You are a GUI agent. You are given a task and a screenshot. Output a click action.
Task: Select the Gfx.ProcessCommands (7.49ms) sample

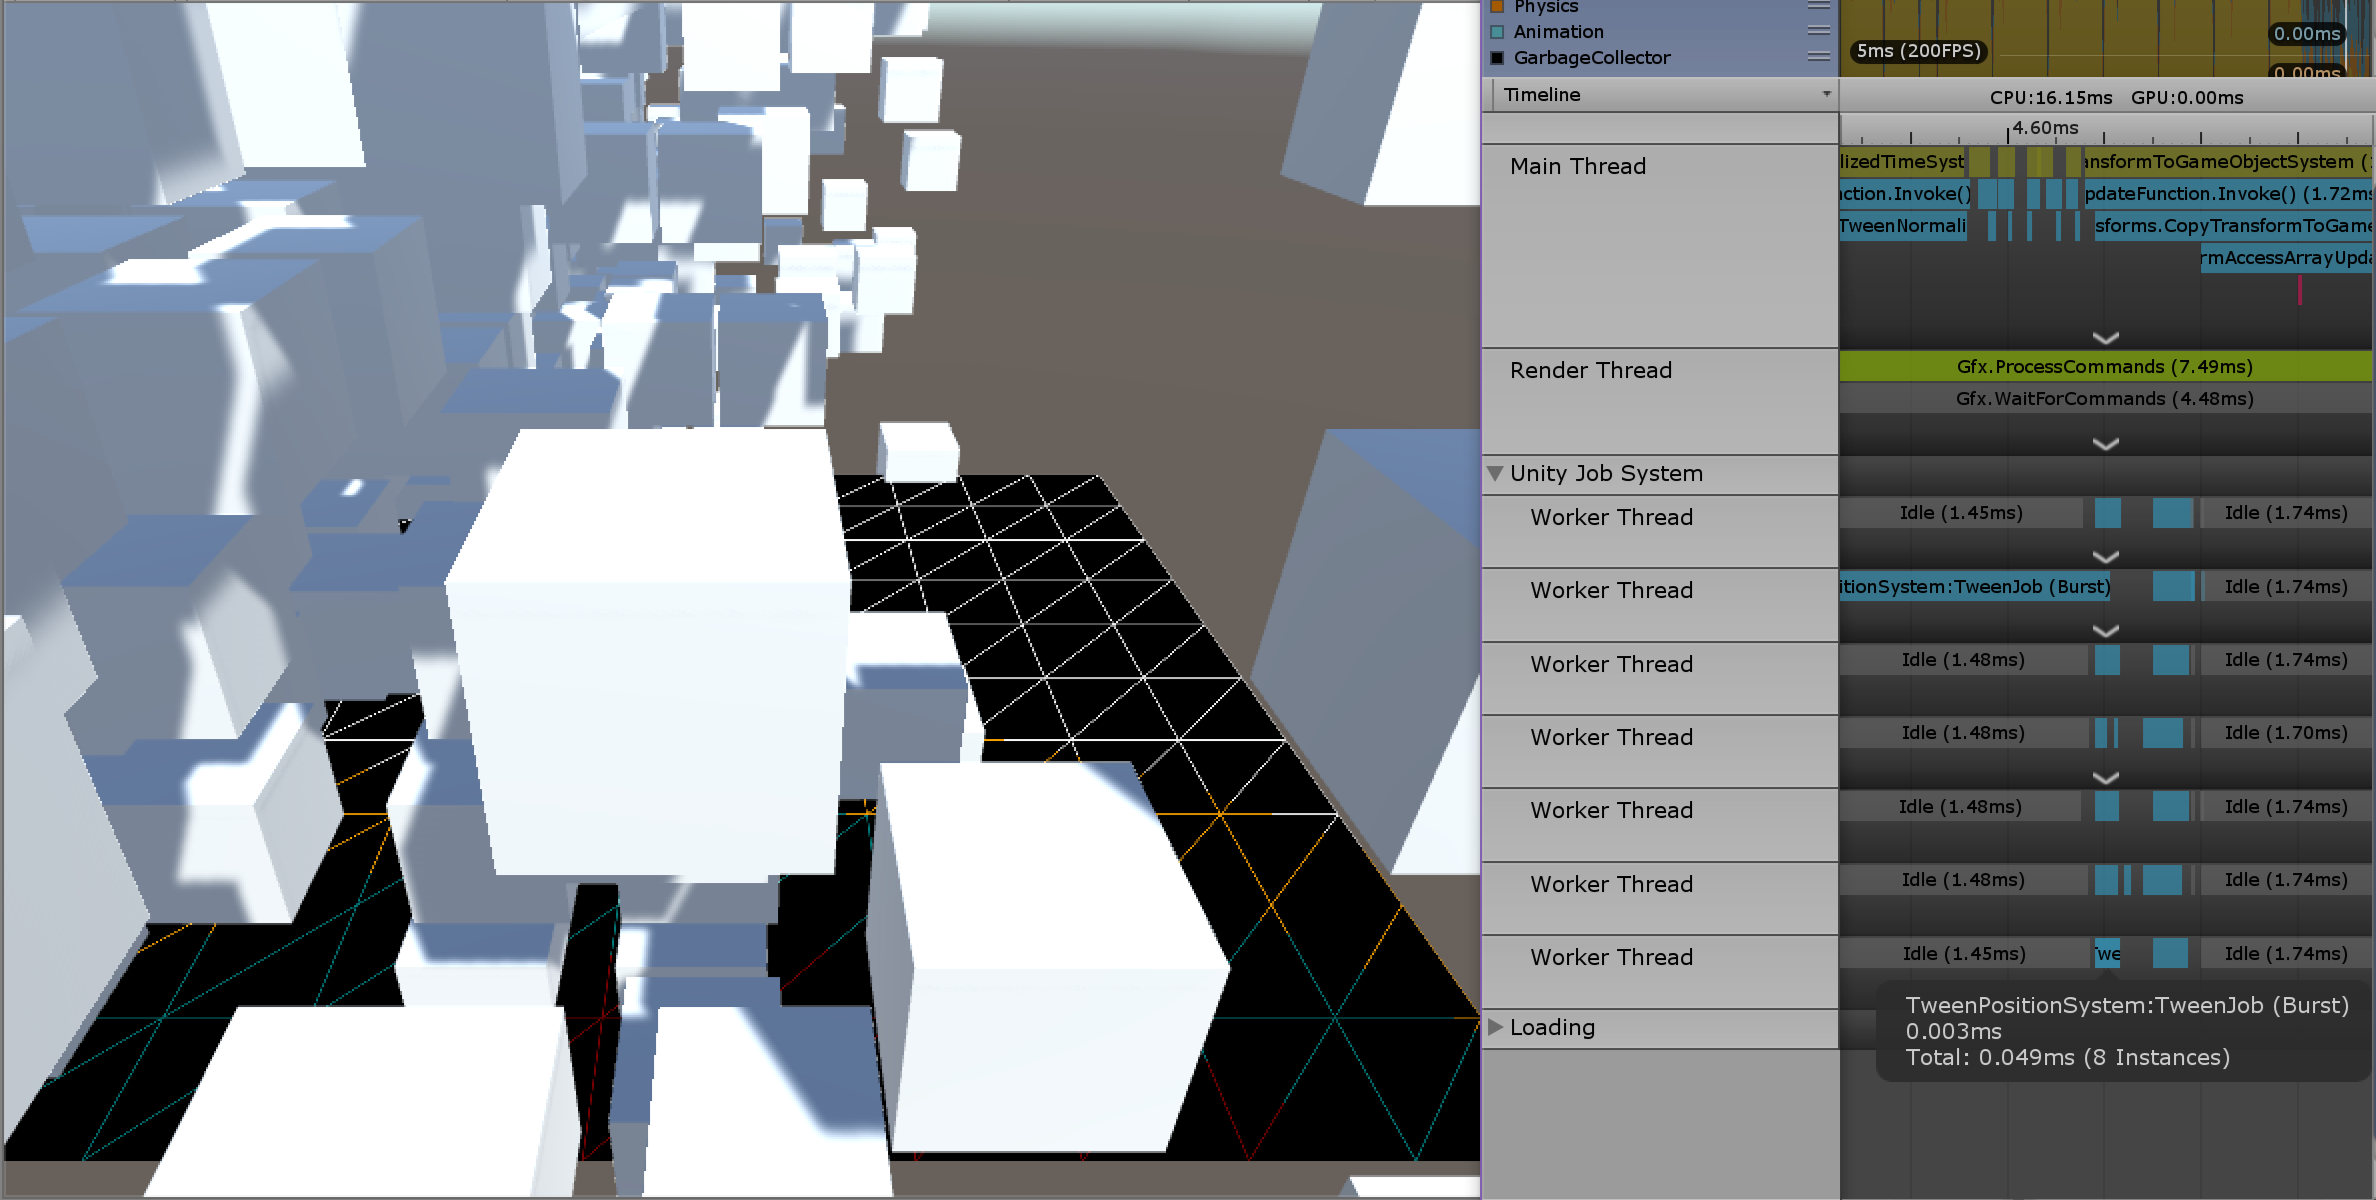click(2104, 367)
